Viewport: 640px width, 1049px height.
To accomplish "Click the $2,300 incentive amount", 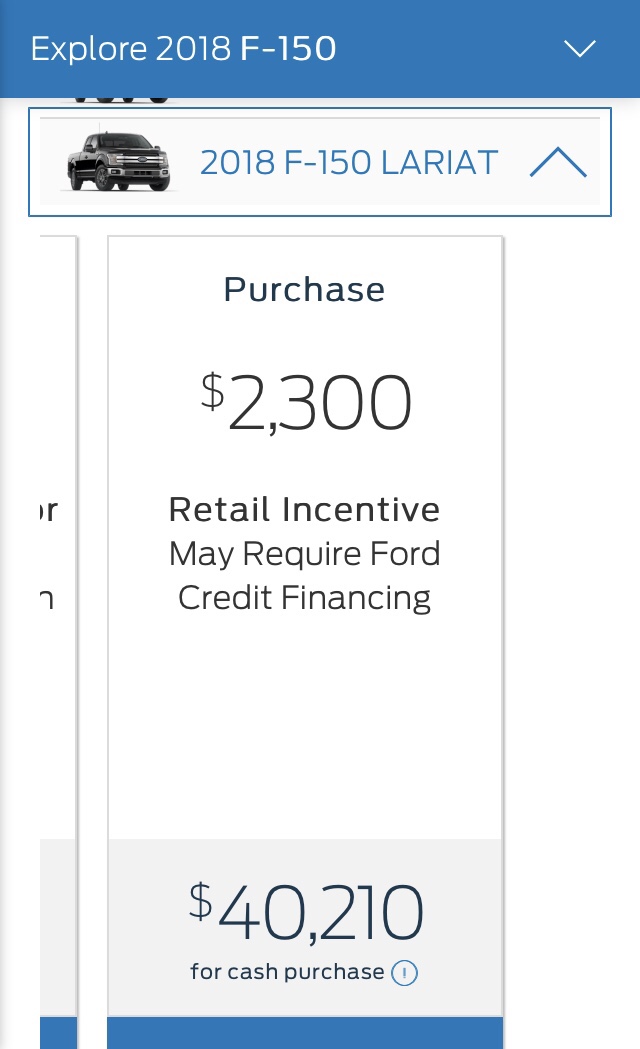I will click(x=306, y=403).
